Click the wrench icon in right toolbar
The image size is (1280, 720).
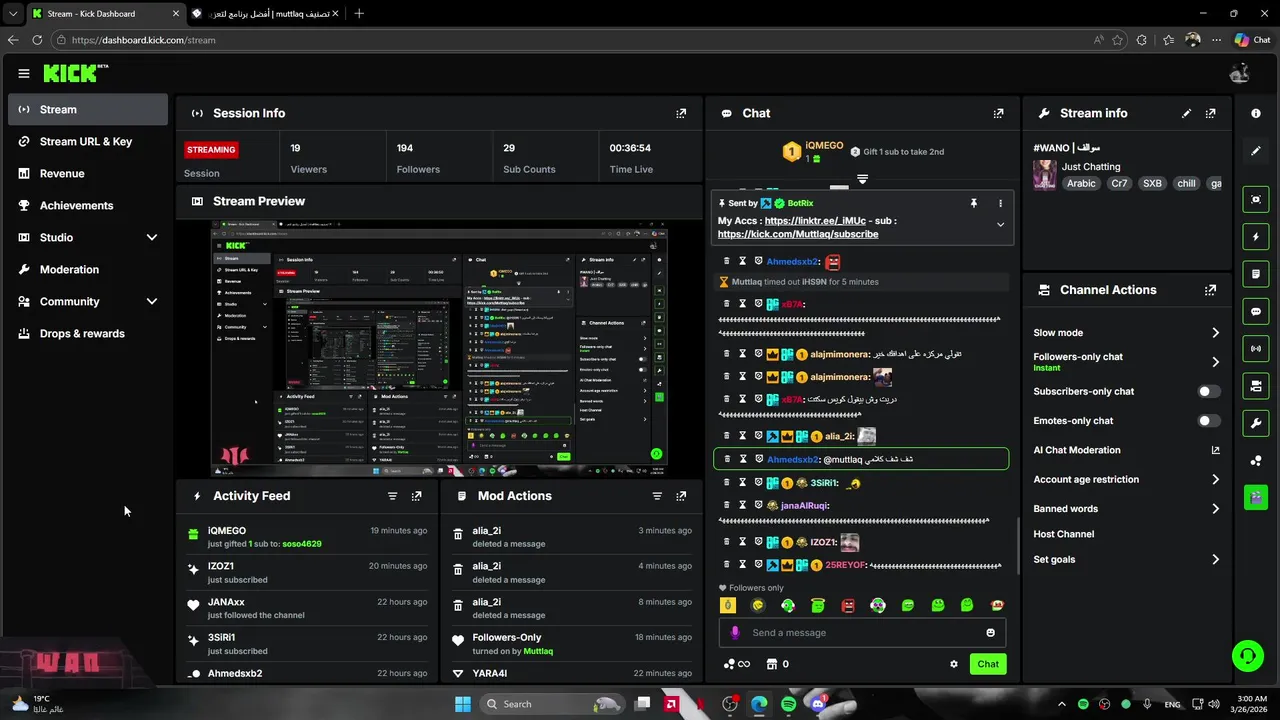[1256, 423]
